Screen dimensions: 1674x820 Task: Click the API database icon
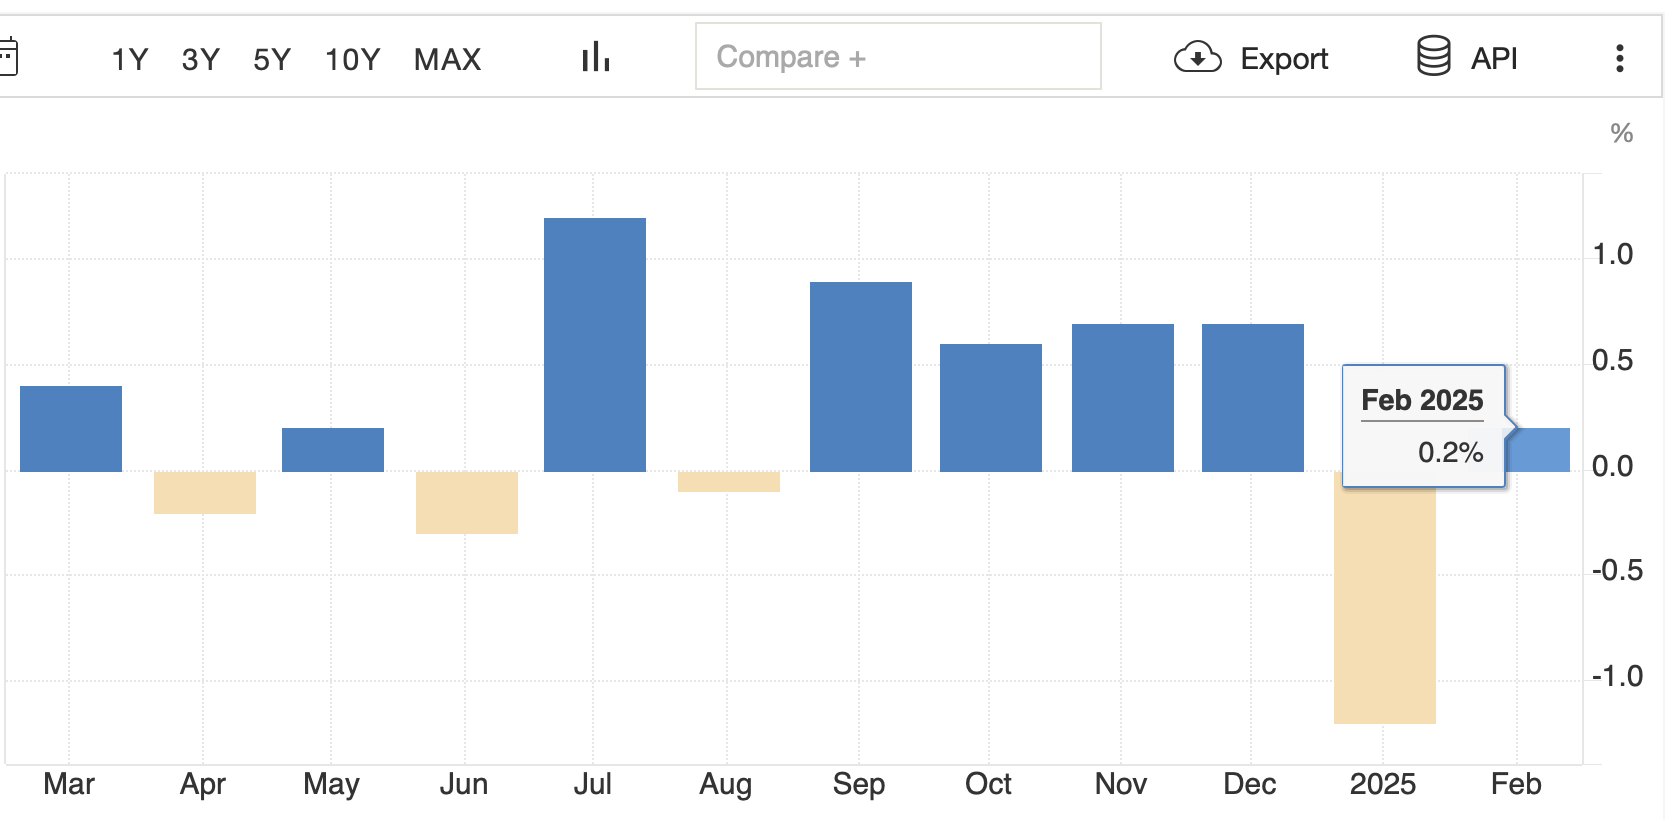[x=1433, y=57]
